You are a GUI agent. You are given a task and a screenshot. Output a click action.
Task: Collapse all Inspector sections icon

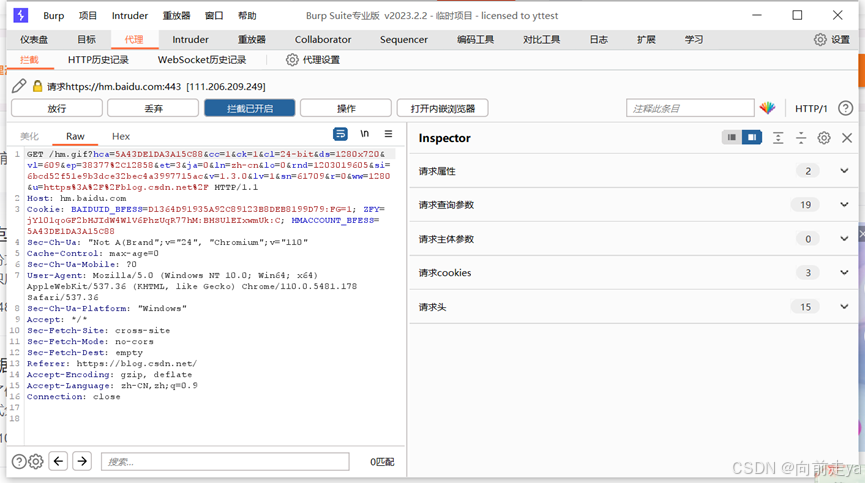pos(801,138)
